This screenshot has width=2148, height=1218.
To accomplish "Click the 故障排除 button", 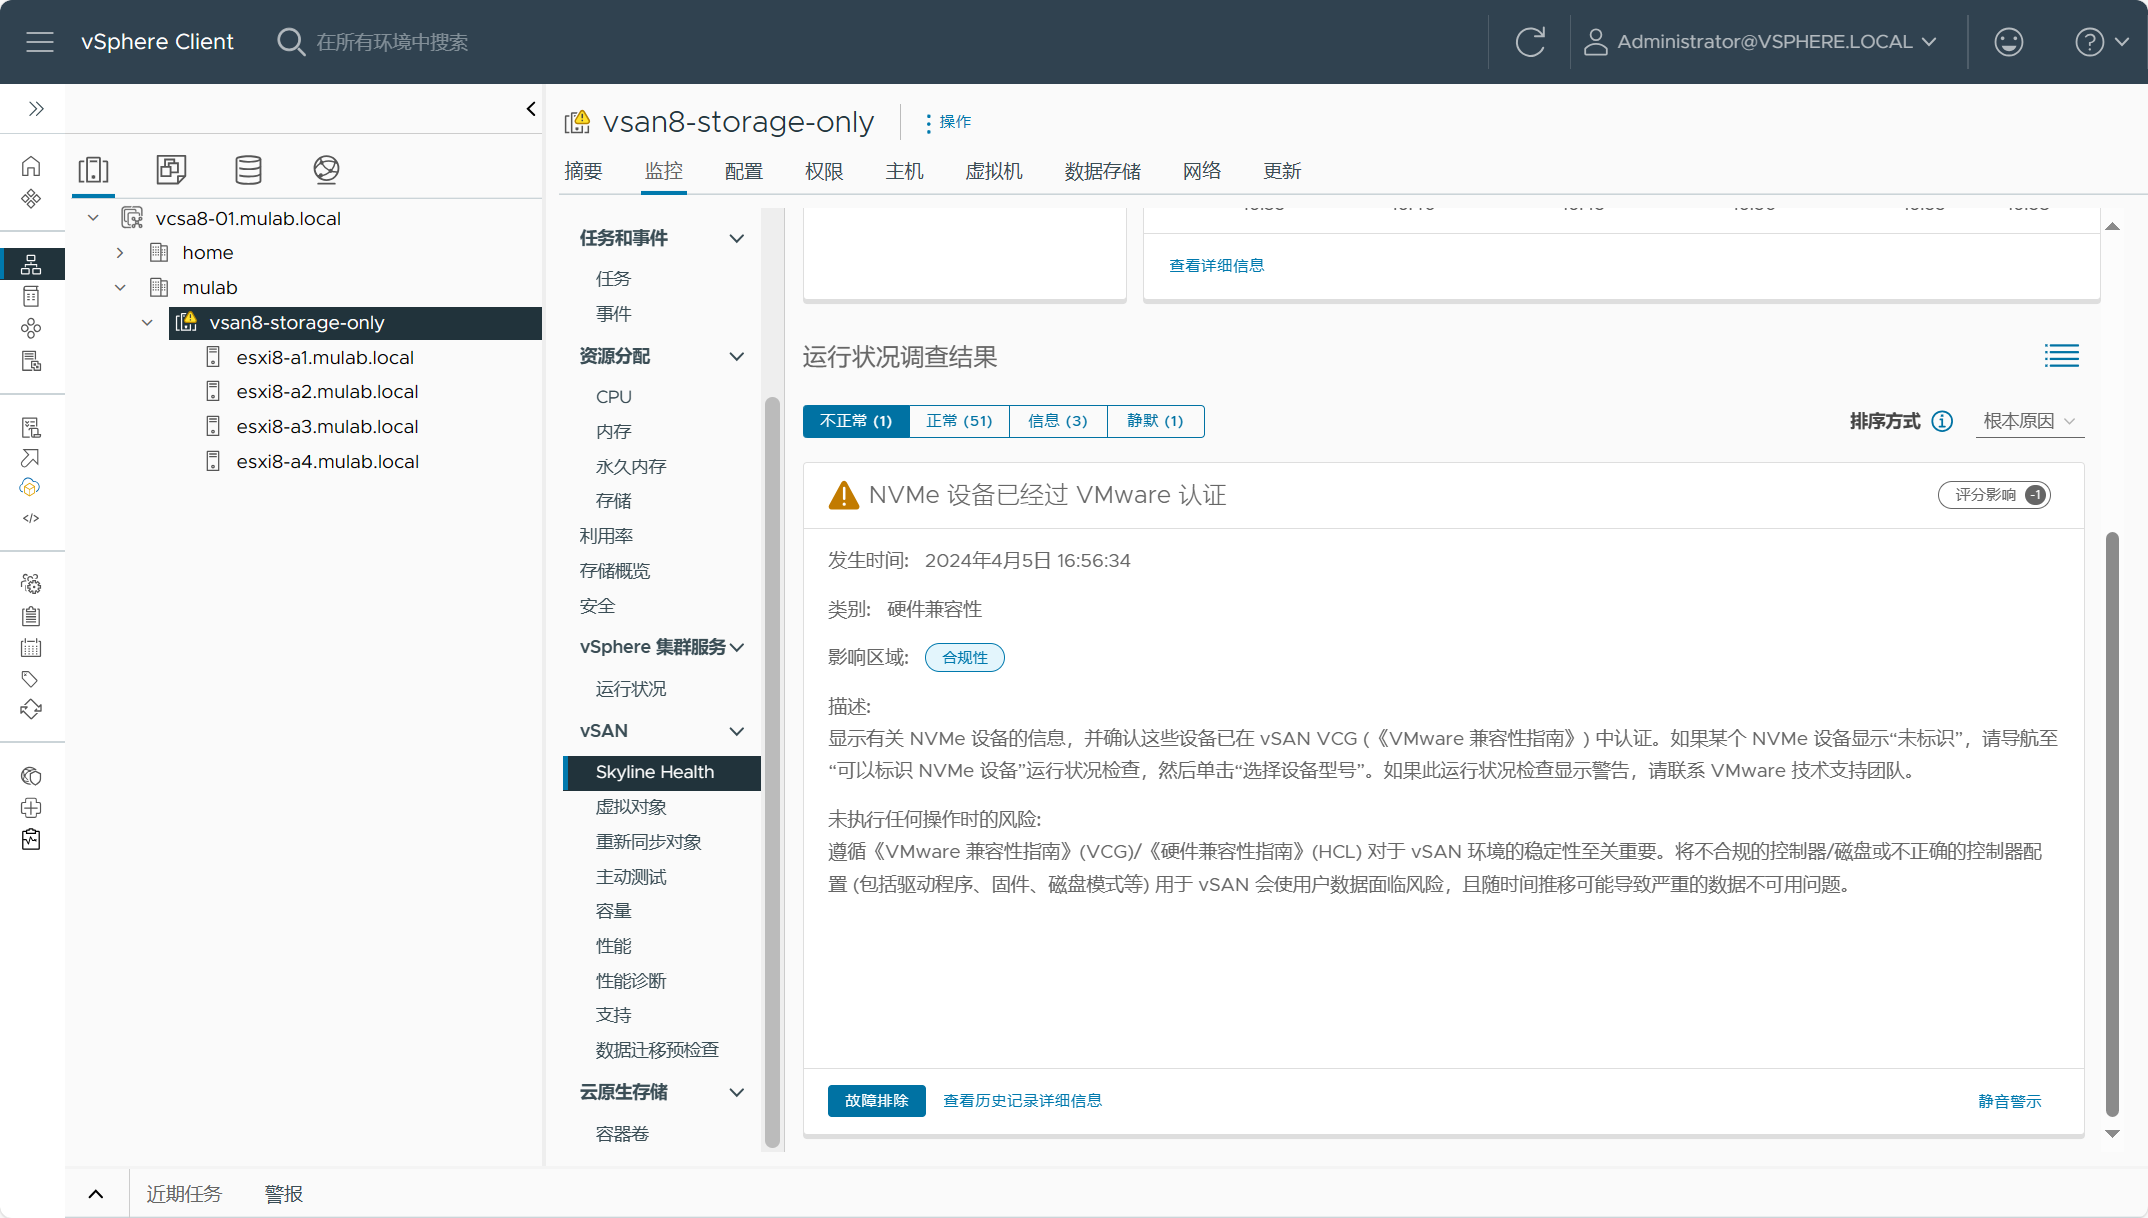I will [x=877, y=1101].
